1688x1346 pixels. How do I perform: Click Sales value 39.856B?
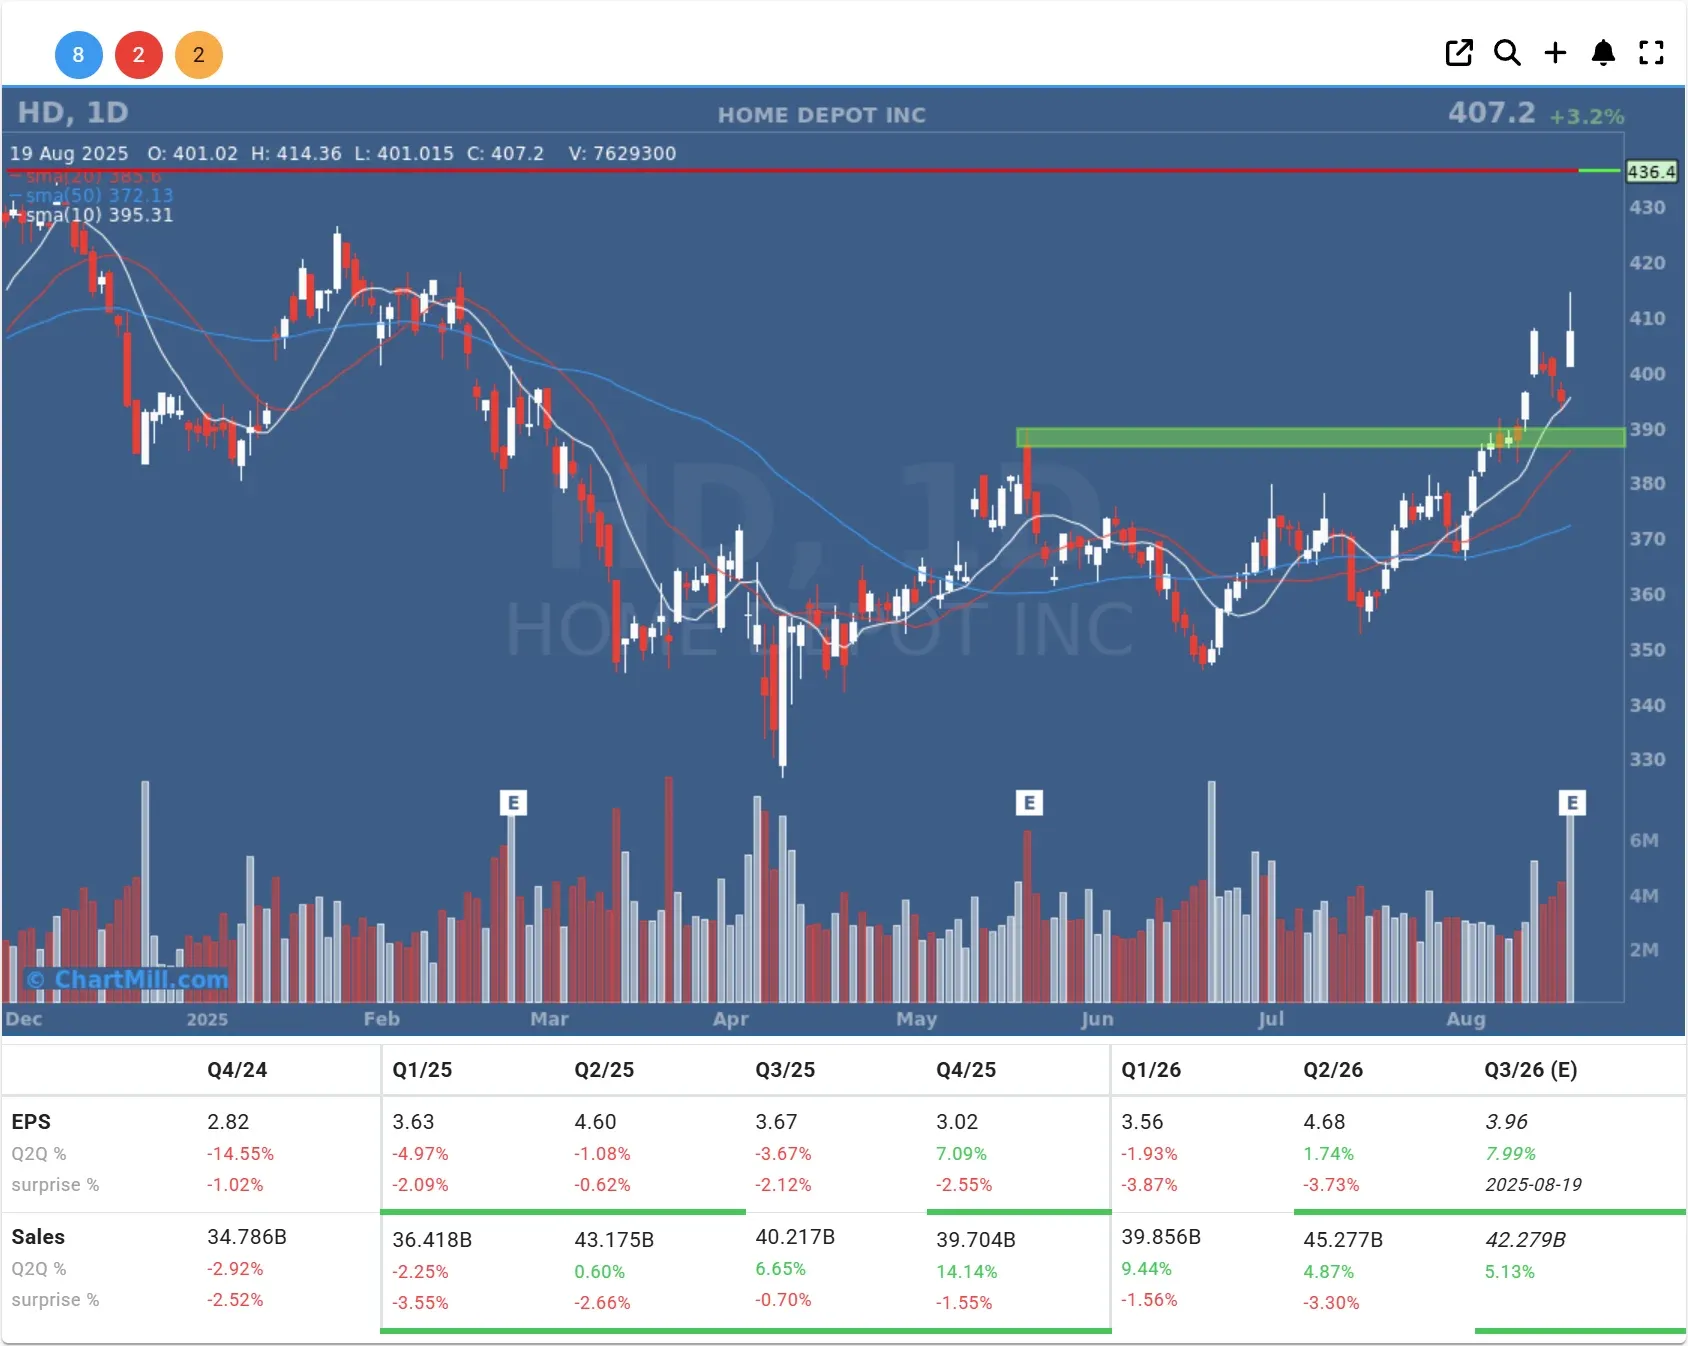tap(1161, 1237)
